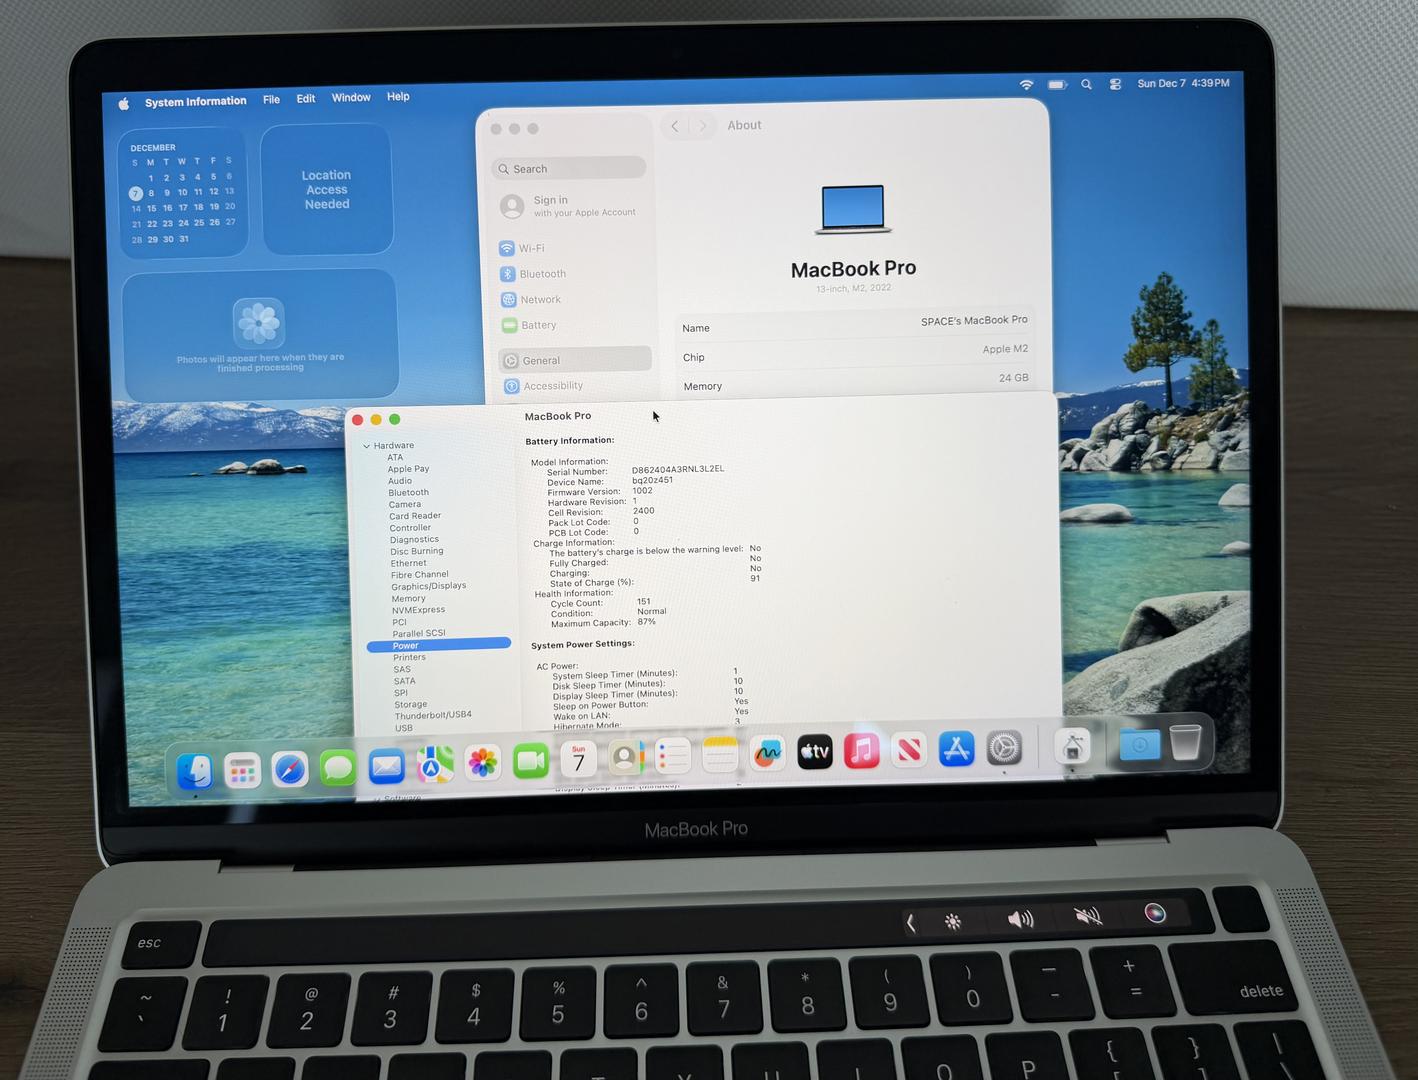Open the System Information app menu

[x=195, y=102]
